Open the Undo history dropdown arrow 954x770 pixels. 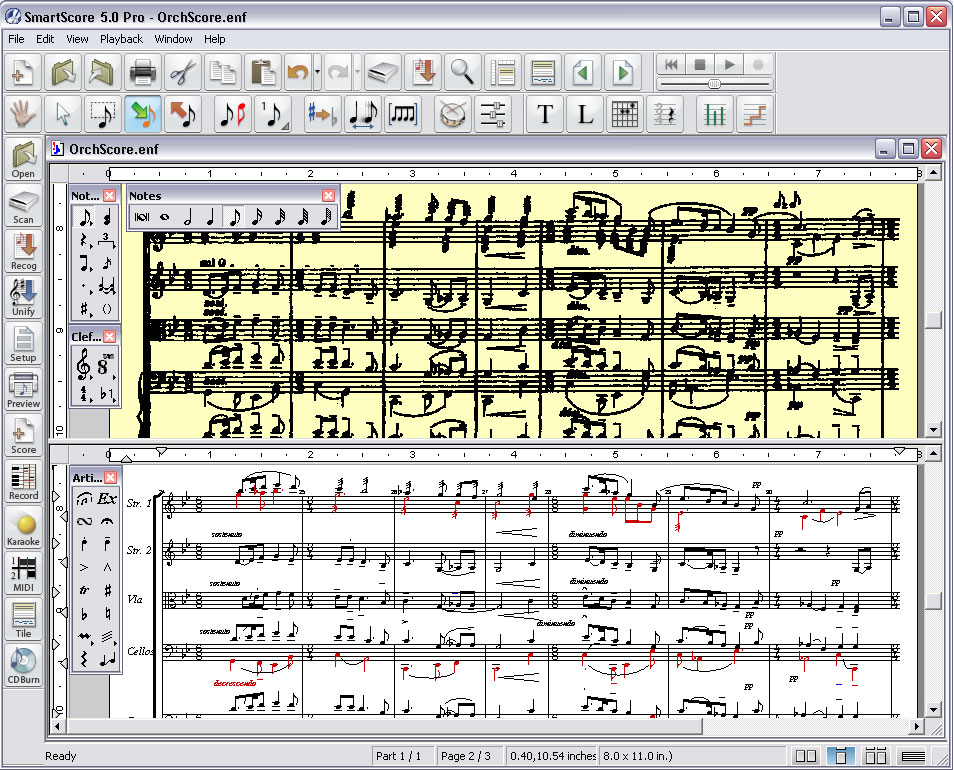pyautogui.click(x=317, y=72)
